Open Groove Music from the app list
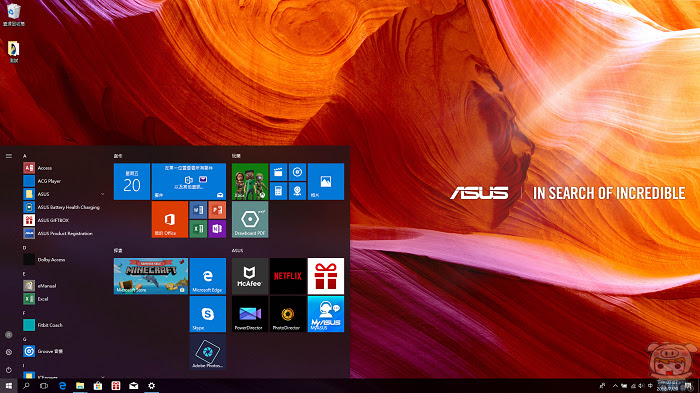The image size is (700, 393). coord(64,351)
